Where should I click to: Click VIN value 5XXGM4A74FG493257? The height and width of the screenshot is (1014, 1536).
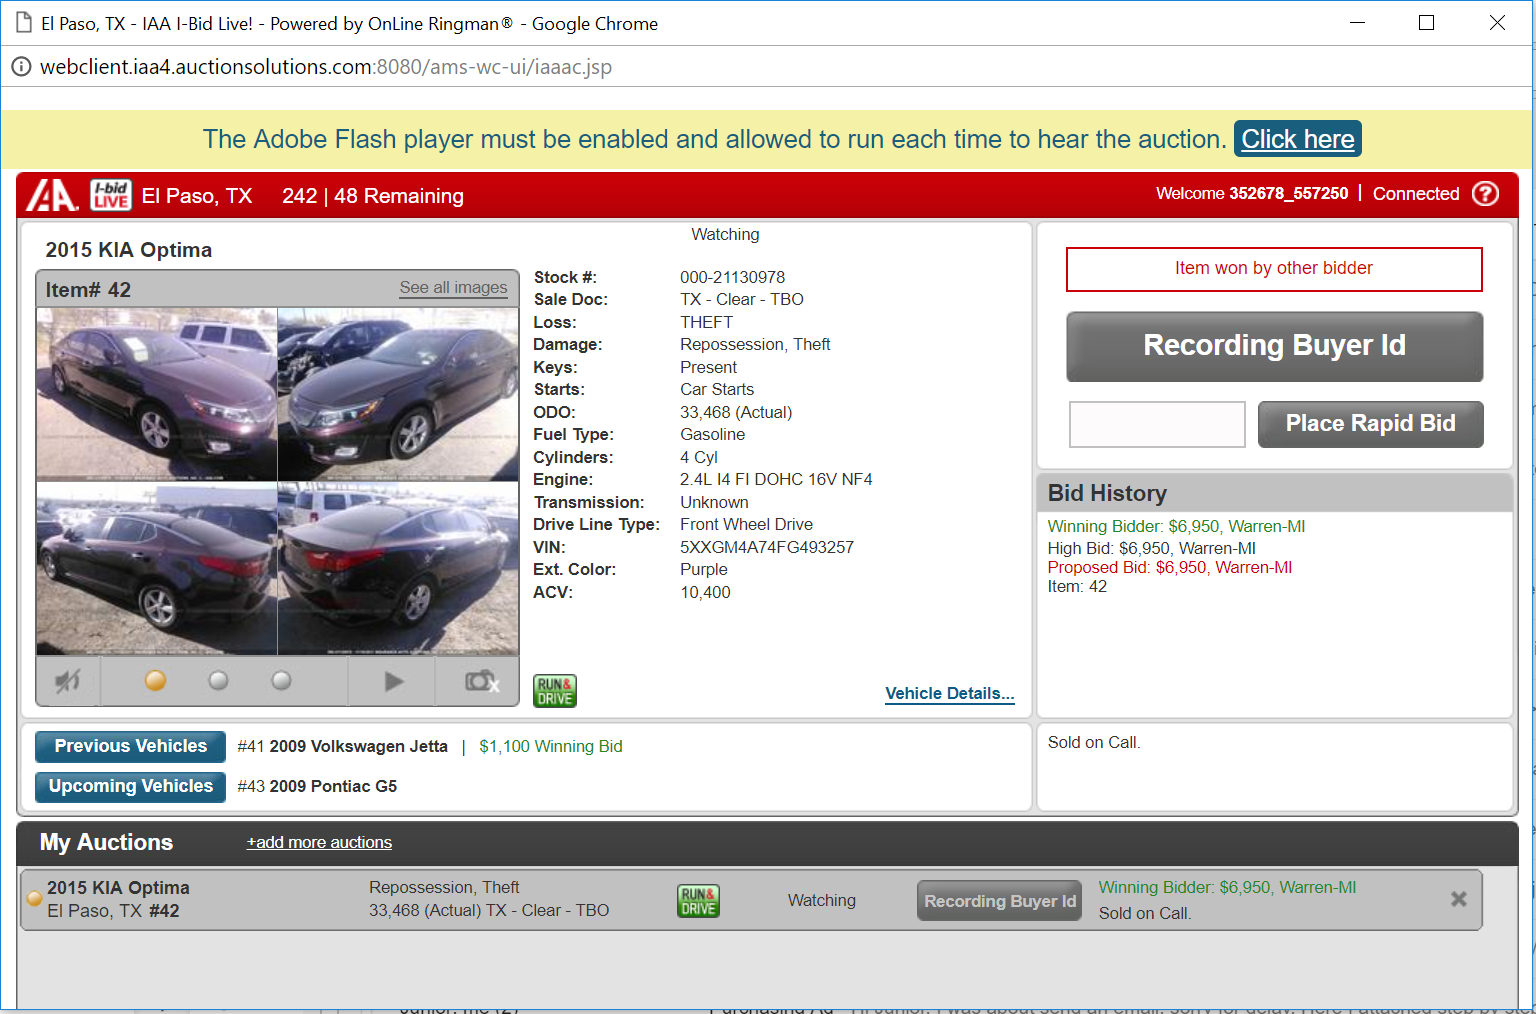[x=767, y=547]
